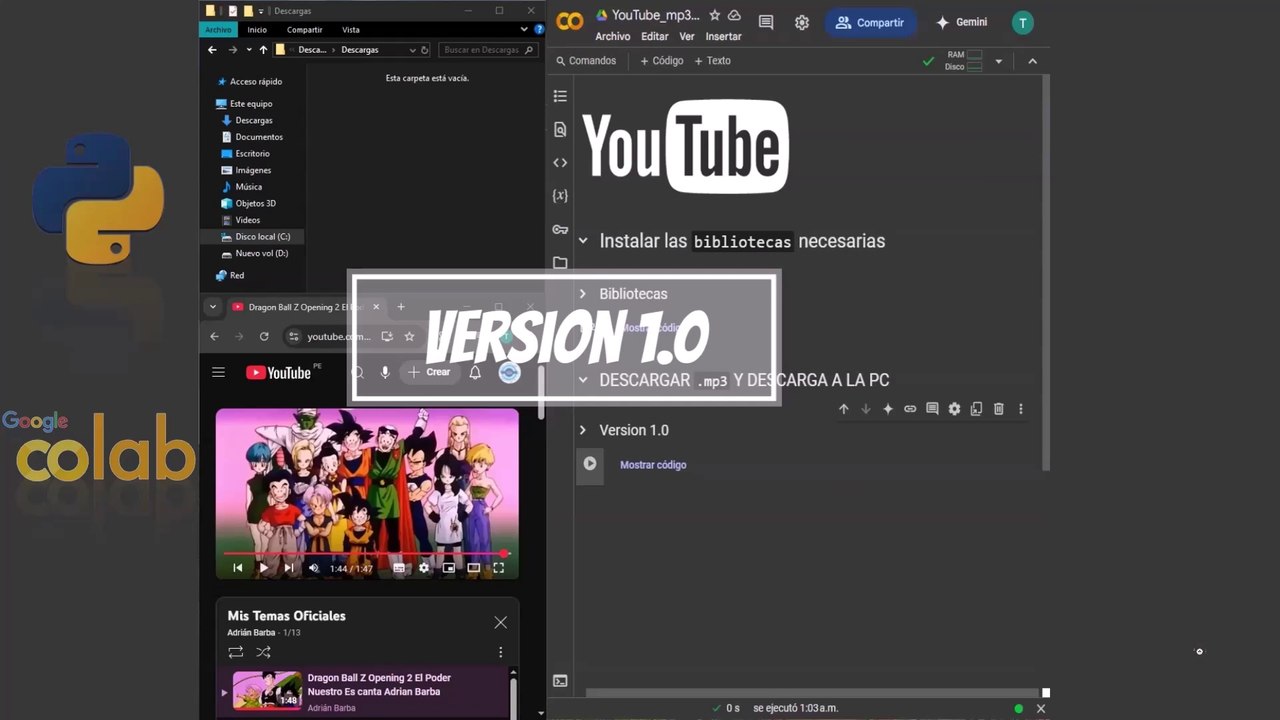Skip to the next video in player

pos(288,568)
